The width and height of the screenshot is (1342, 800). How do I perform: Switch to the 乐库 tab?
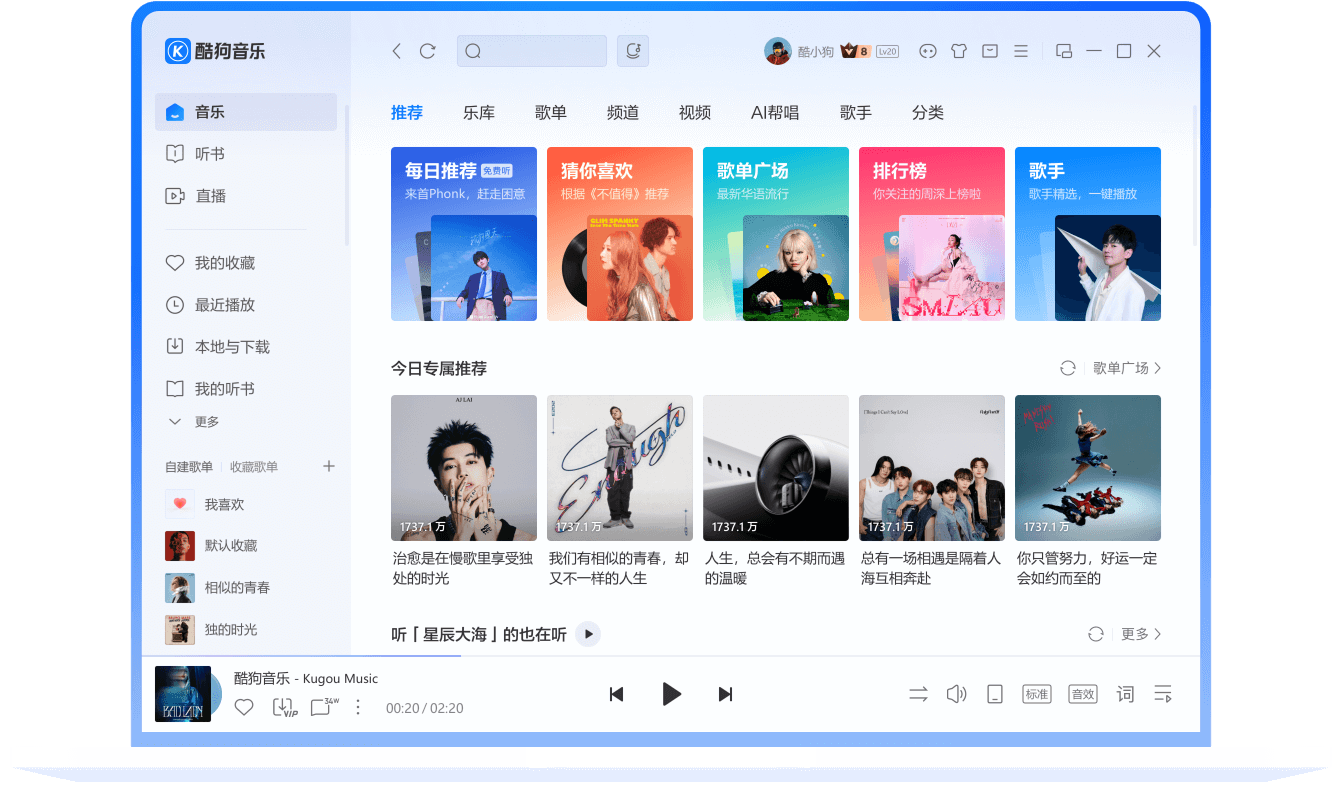(479, 113)
